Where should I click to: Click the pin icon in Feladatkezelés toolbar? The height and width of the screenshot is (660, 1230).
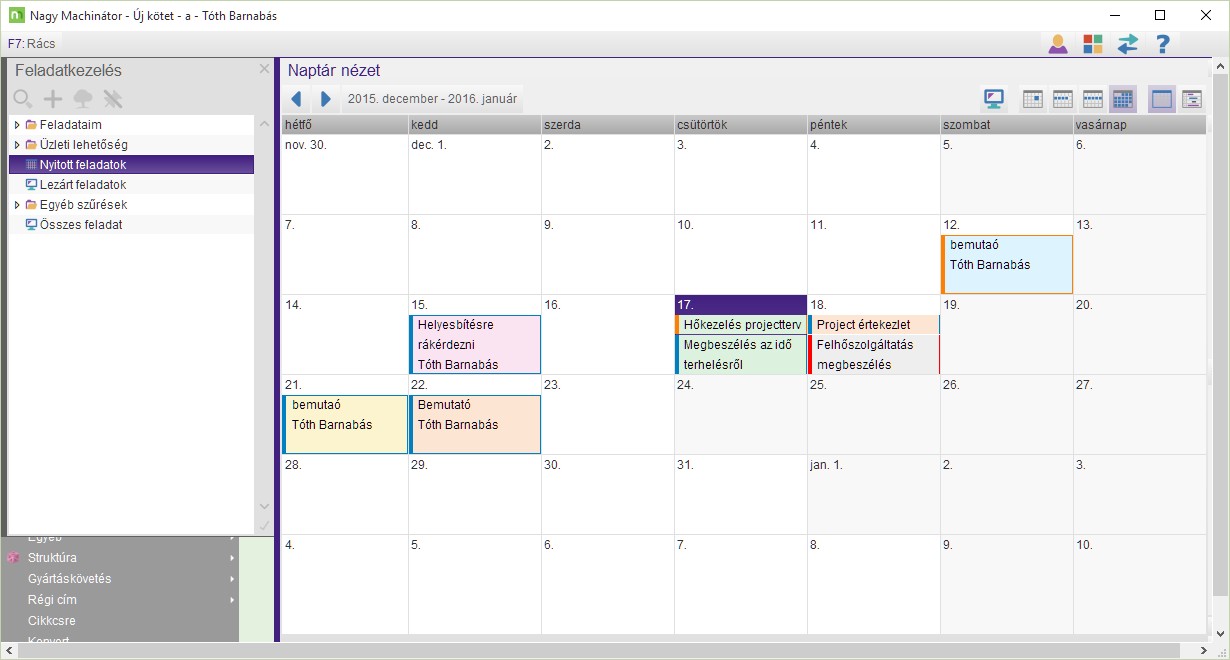[x=112, y=99]
